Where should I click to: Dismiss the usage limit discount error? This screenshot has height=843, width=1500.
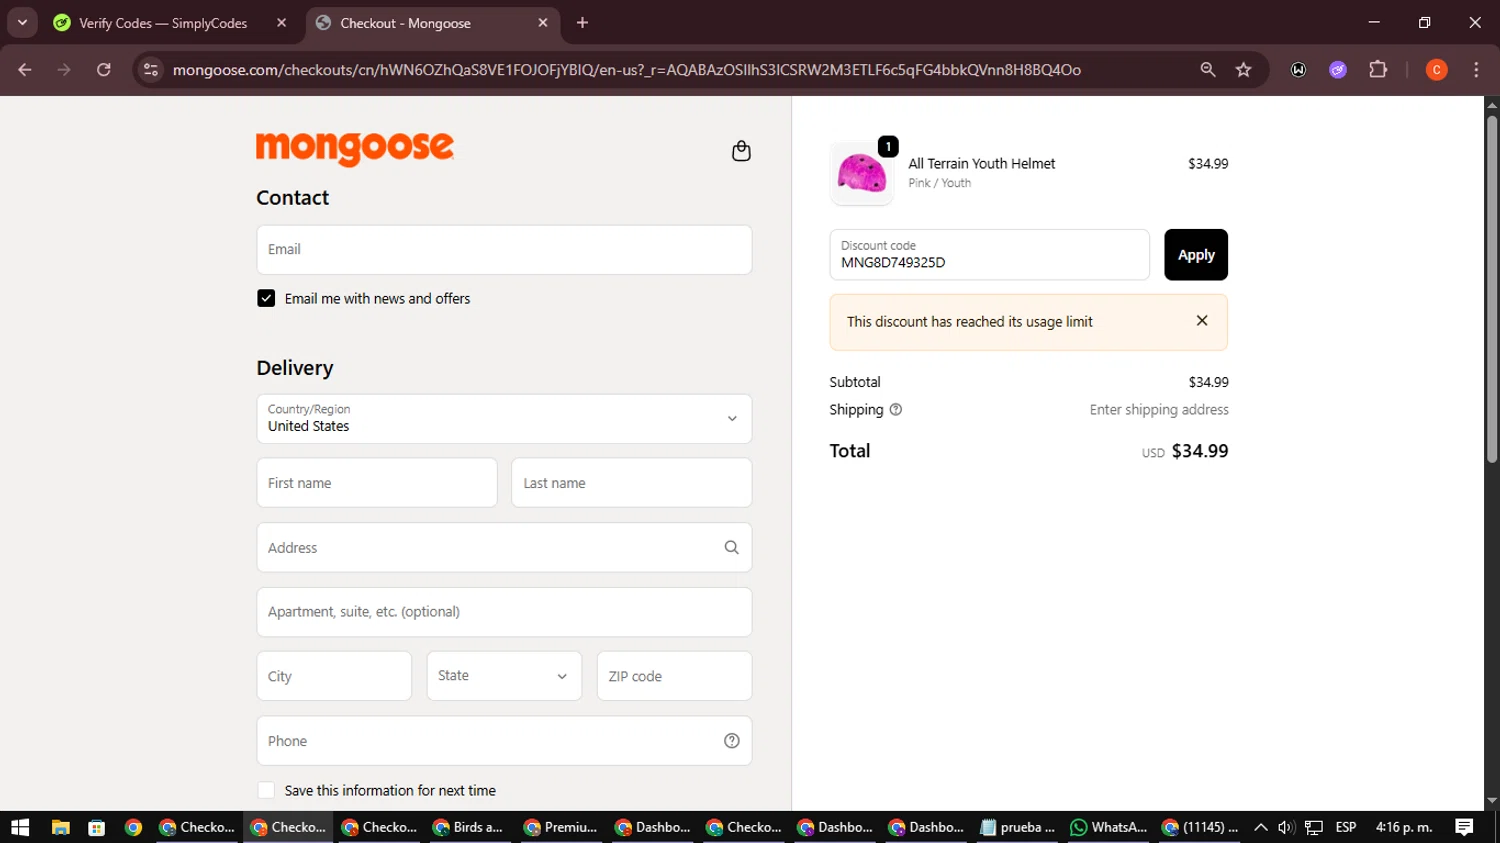(1202, 321)
